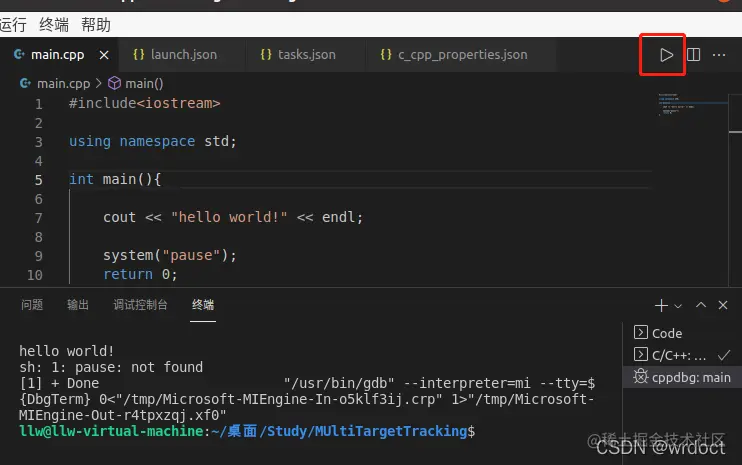This screenshot has width=742, height=465.
Task: Click 'sh: 1: pause: not found' output
Action: pos(111,367)
